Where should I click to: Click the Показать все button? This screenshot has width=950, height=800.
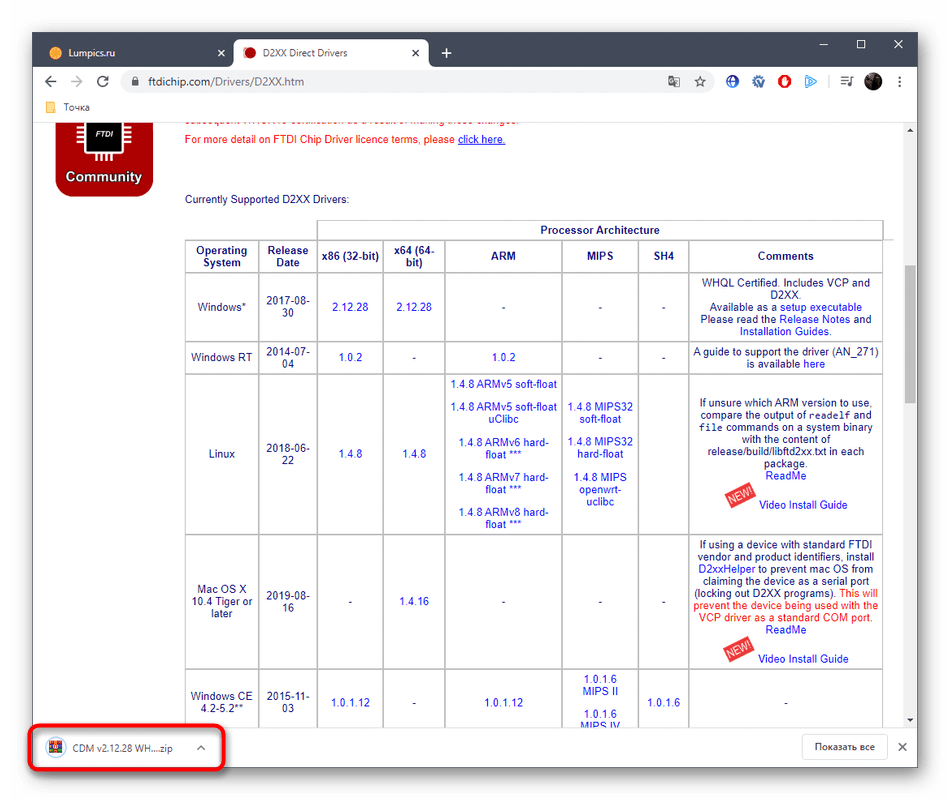(x=844, y=747)
